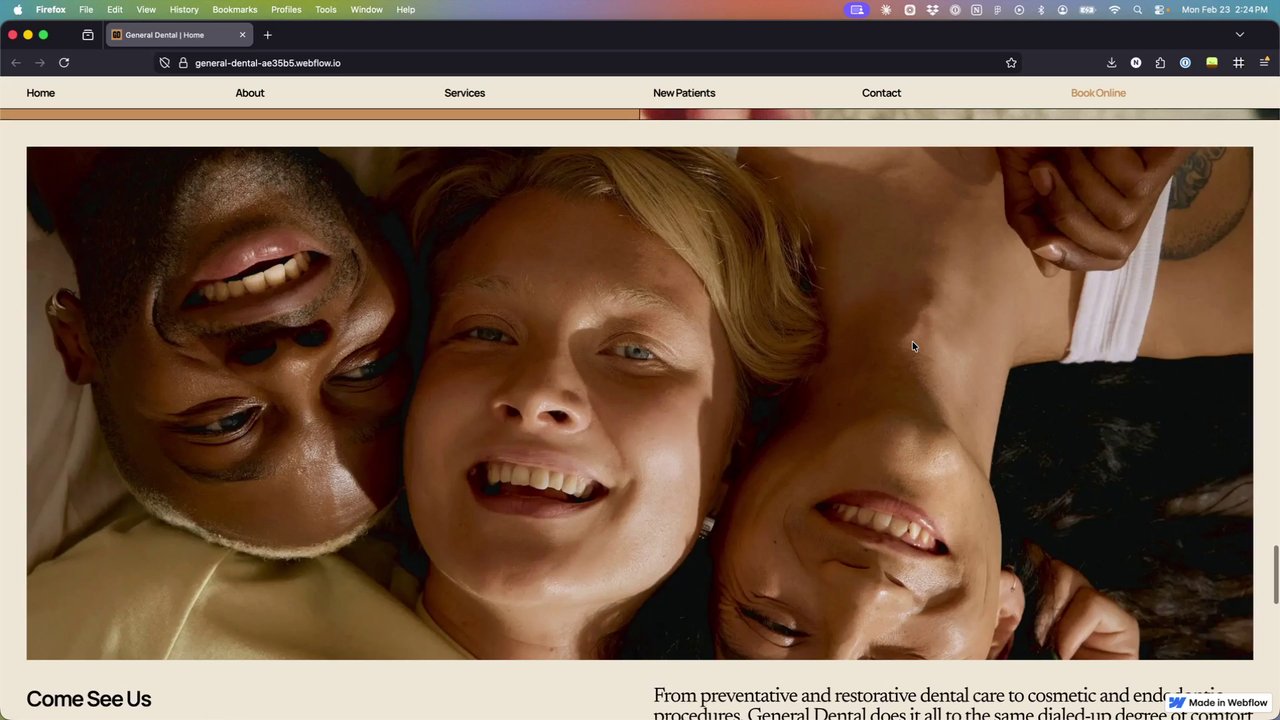
Task: Open the tracking protection shield icon
Action: (x=165, y=63)
